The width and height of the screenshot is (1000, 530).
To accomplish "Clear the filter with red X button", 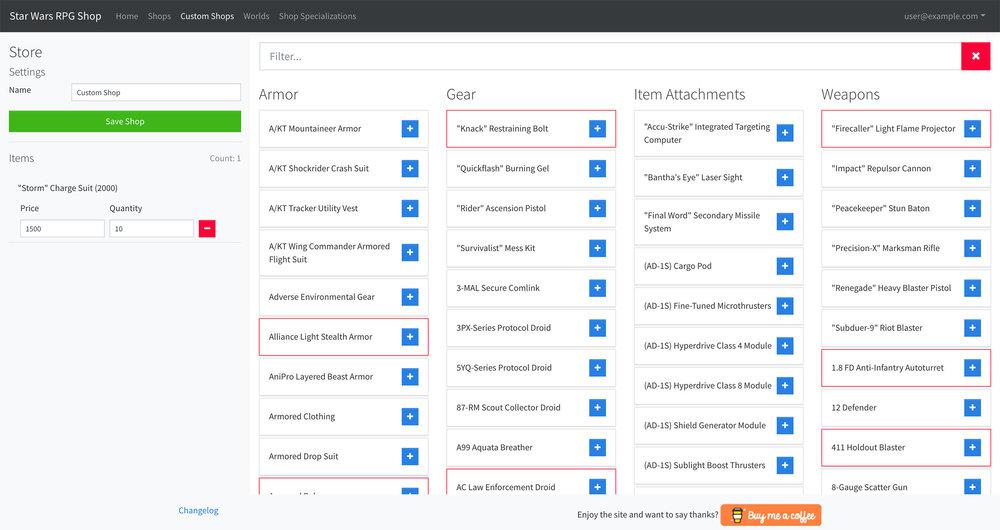I will (975, 57).
